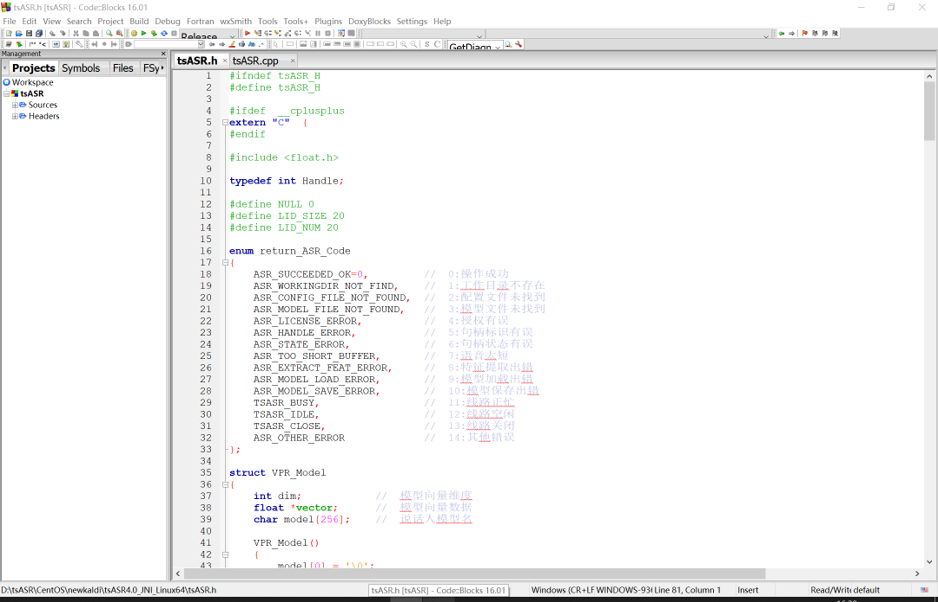Expand the Headers folder in project tree
938x602 pixels.
15,117
